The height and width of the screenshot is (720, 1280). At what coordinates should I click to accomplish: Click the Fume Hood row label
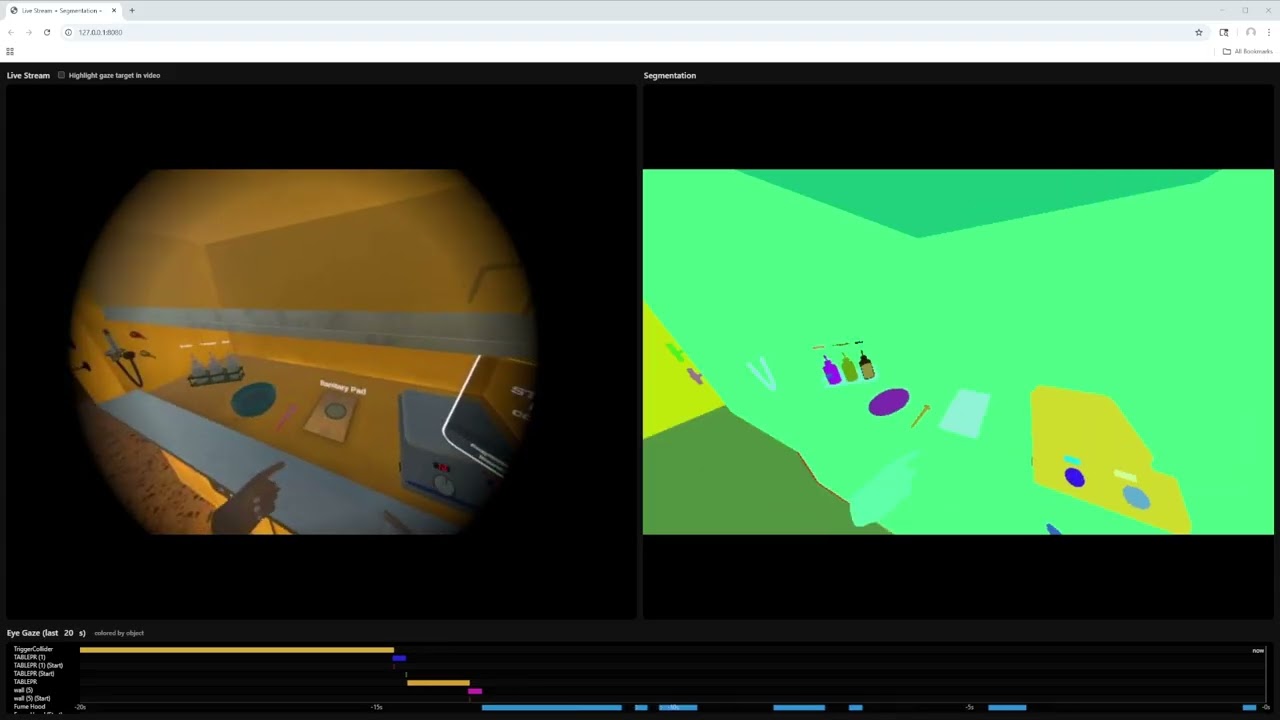[x=29, y=706]
